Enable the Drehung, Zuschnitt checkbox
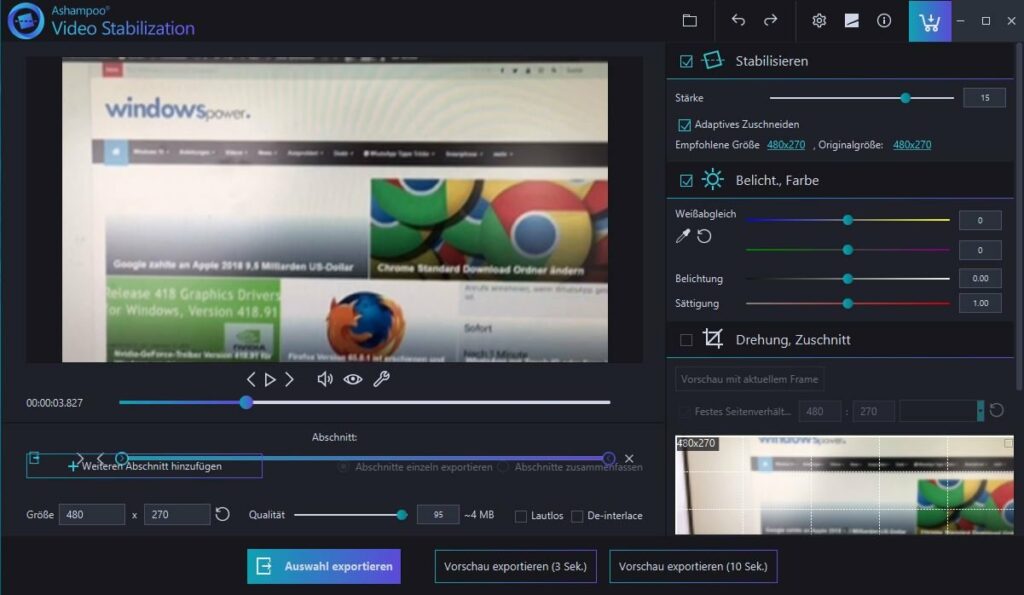 686,340
